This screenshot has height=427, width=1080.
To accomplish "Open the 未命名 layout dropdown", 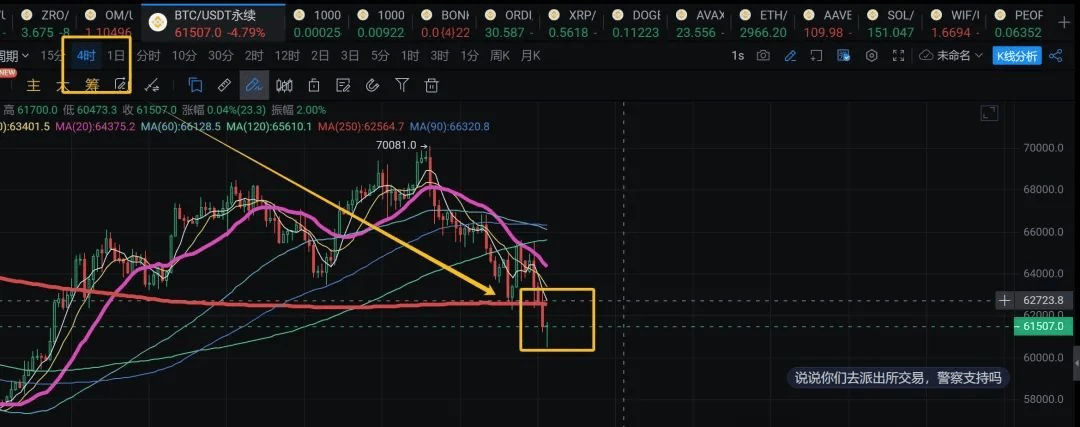I will 951,56.
